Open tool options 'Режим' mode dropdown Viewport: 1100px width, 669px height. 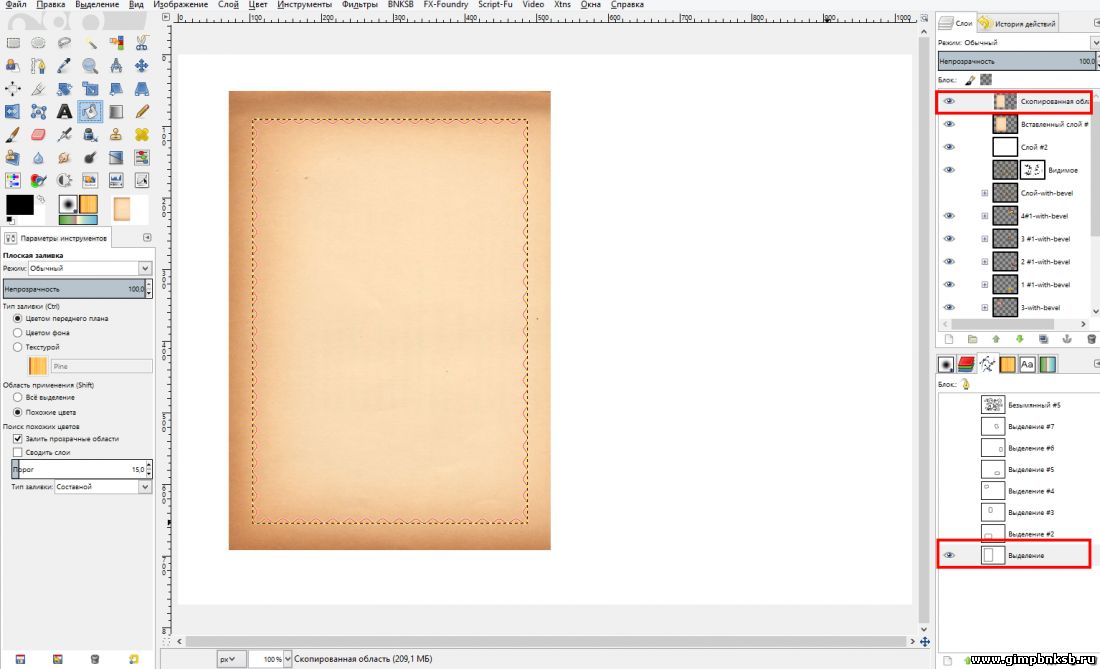pos(89,268)
